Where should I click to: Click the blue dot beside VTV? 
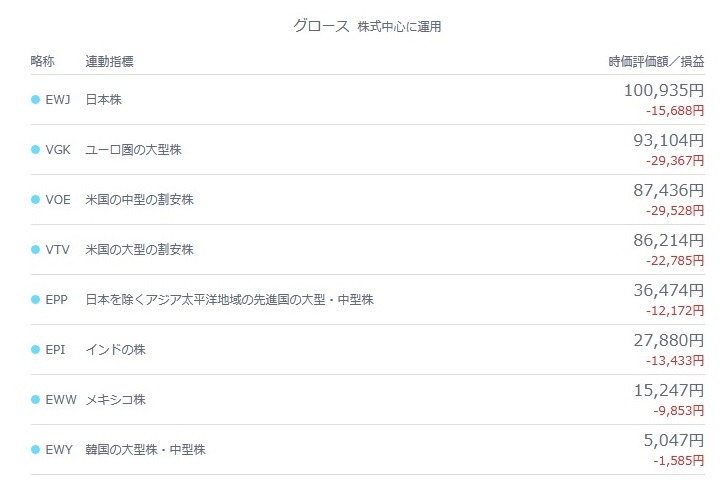[36, 250]
